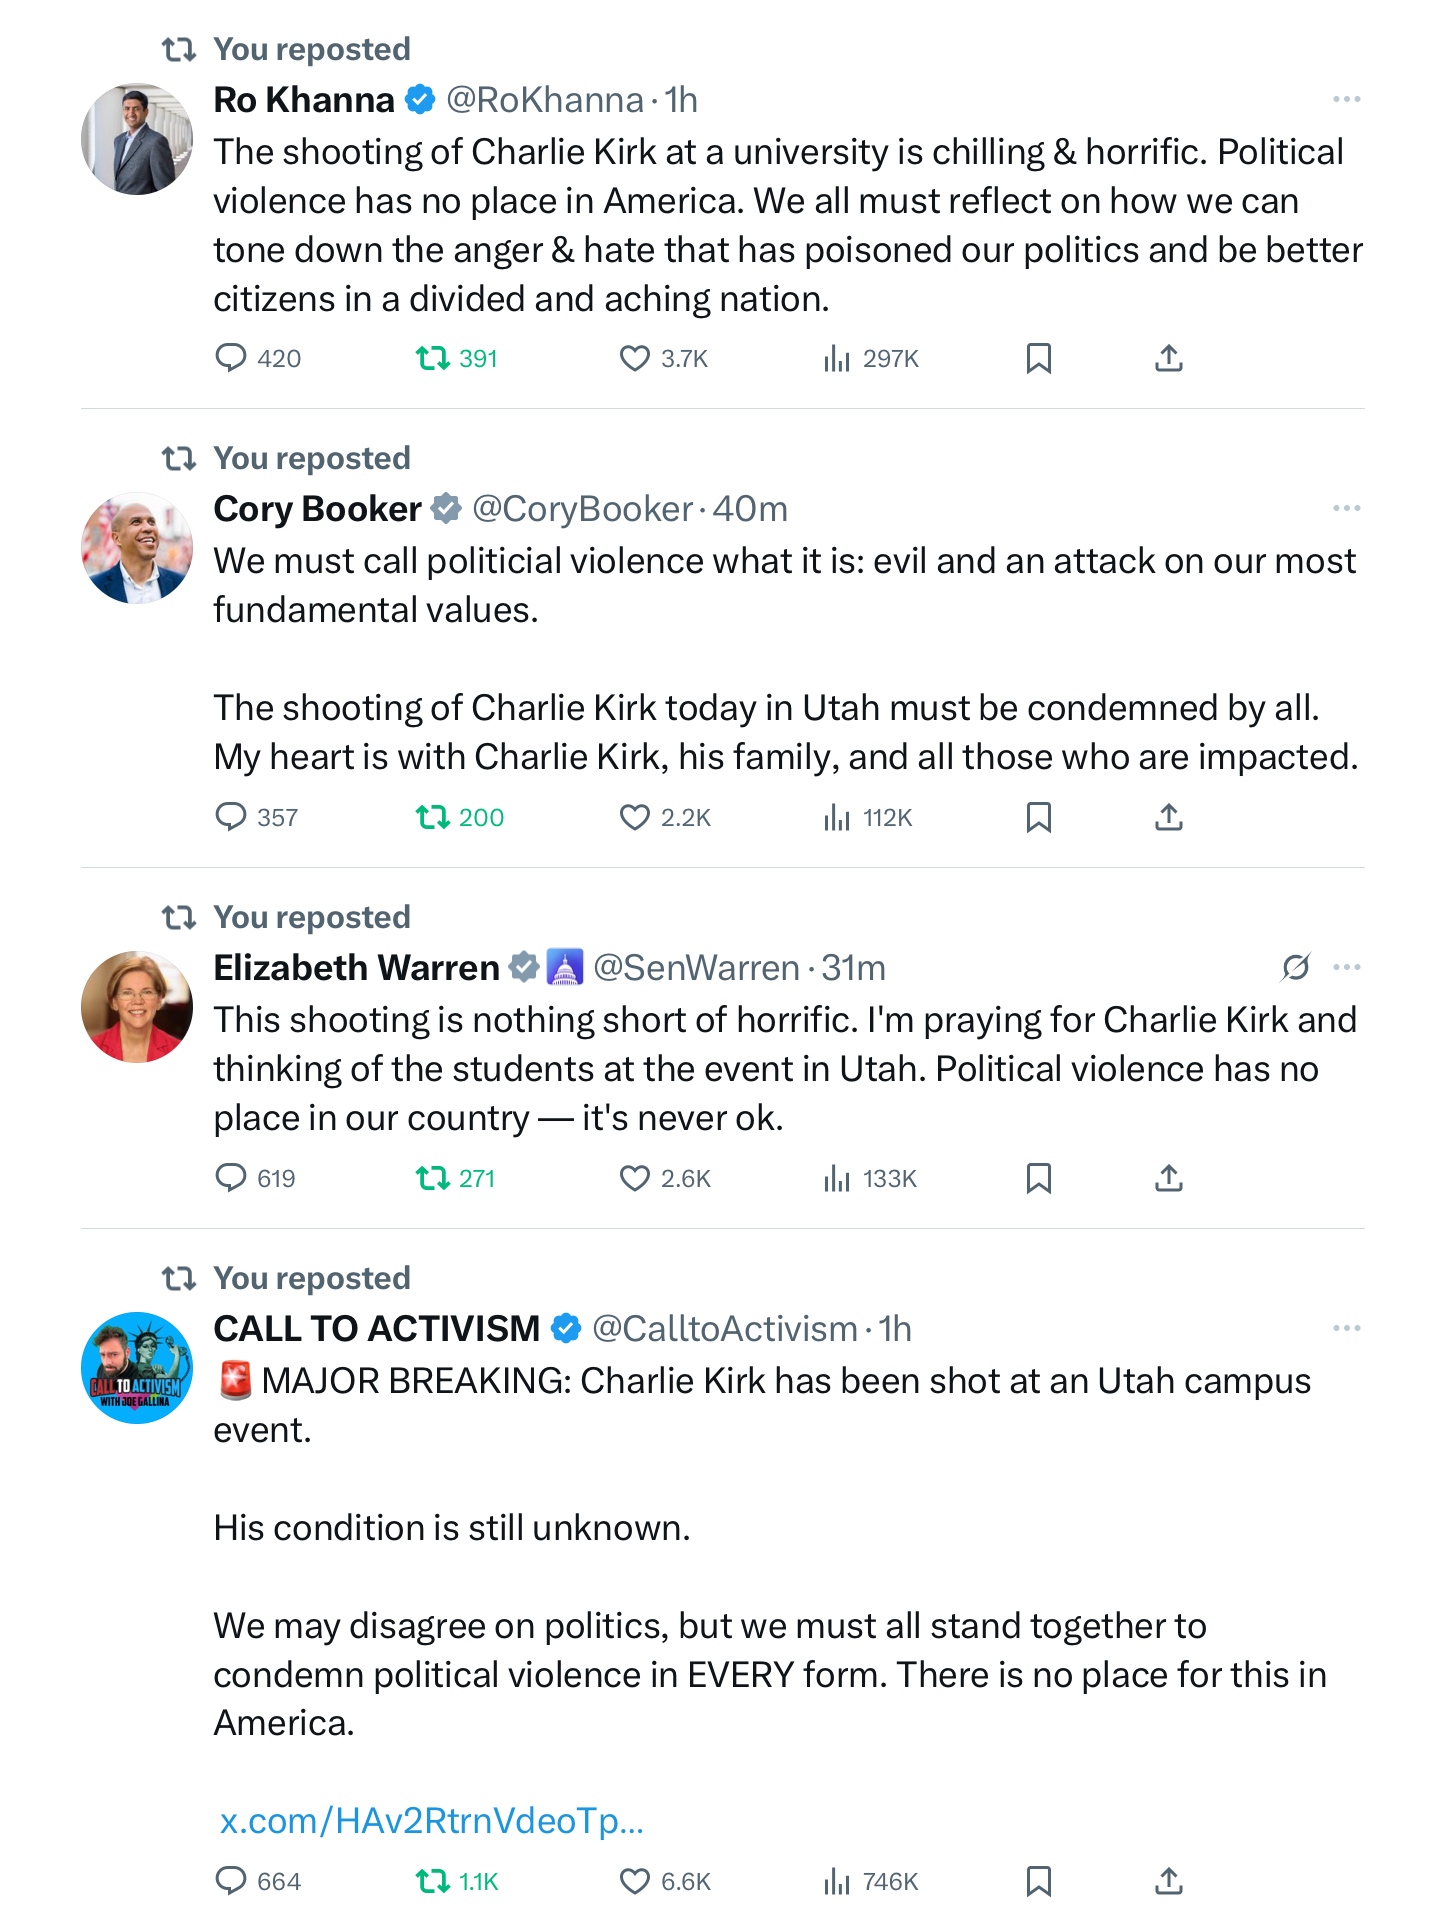
Task: Open more options on Ro Khanna's post
Action: click(1346, 100)
